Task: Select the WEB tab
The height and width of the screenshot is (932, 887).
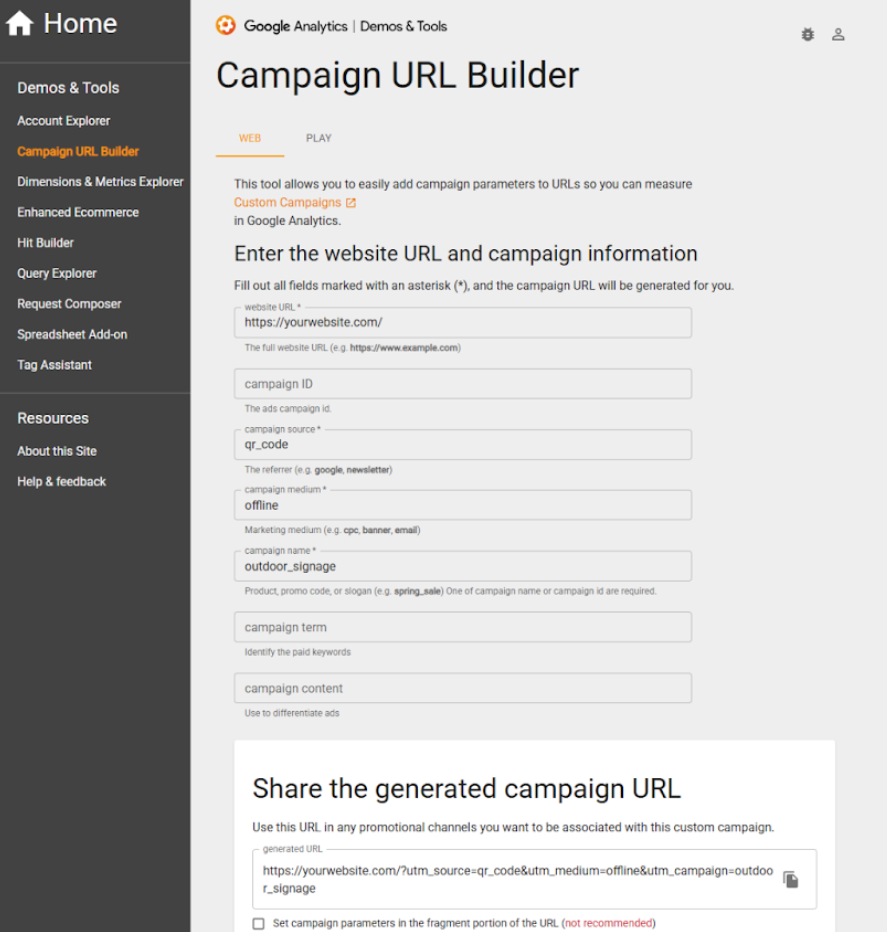Action: point(250,138)
